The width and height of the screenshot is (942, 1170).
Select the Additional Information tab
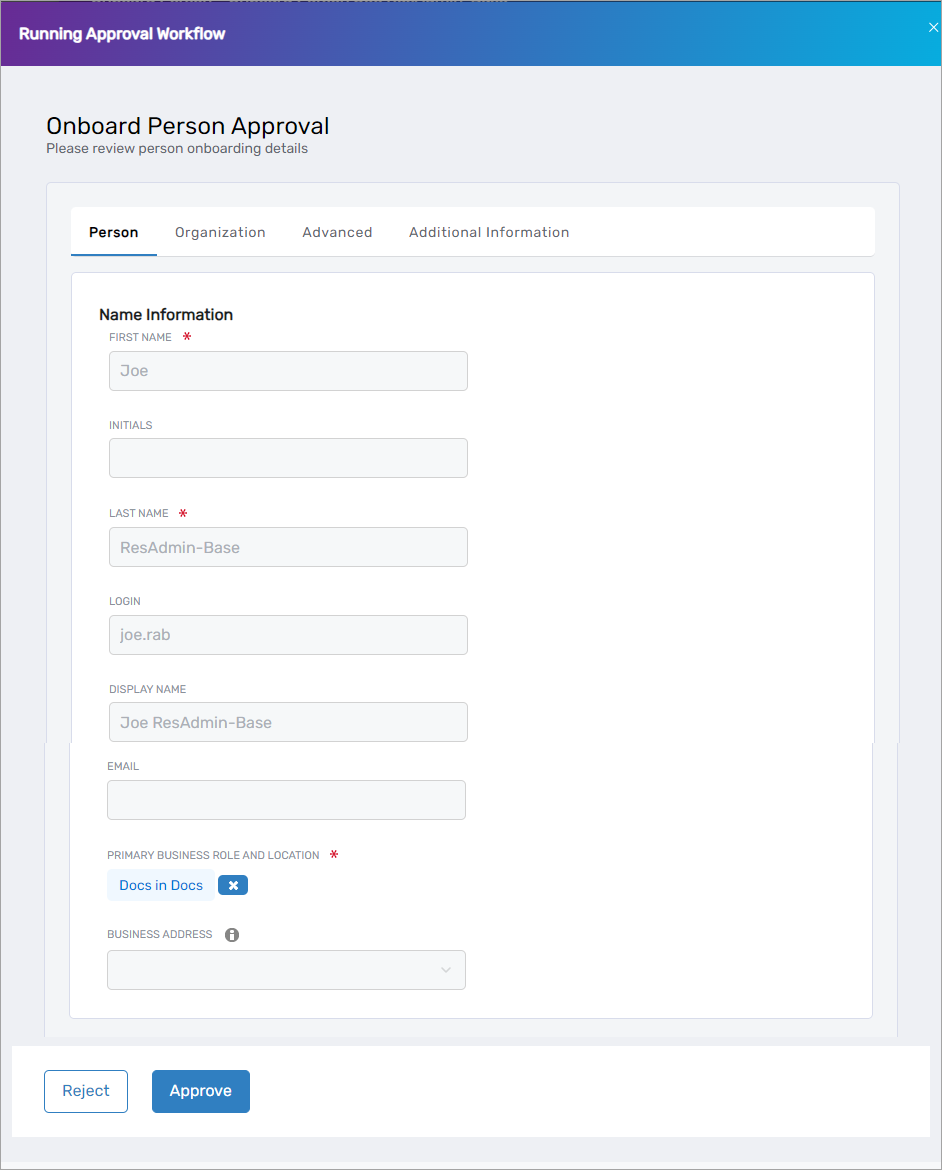[x=489, y=232]
